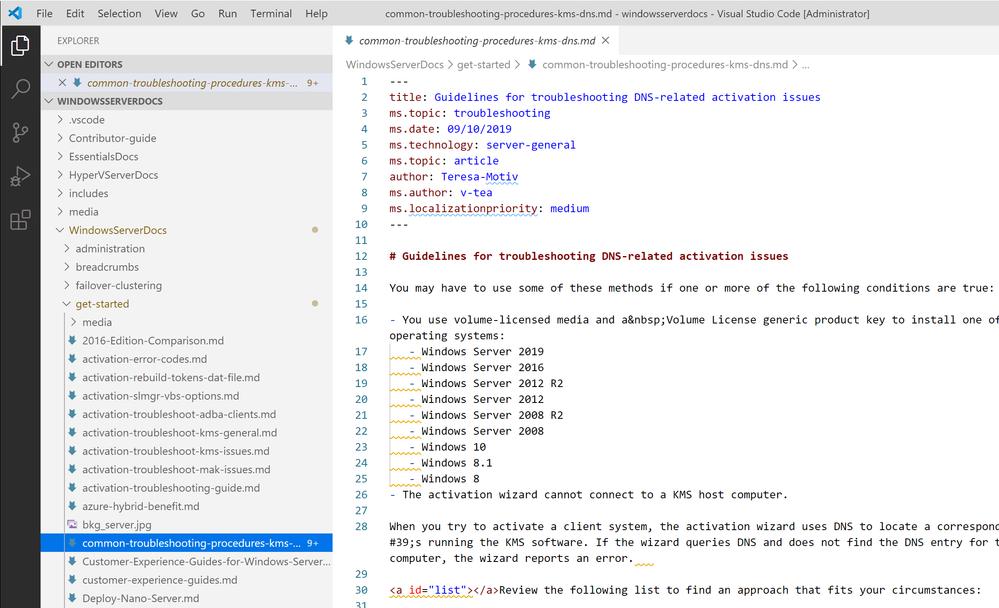The image size is (999, 608).
Task: Open the Go menu
Action: pos(198,13)
